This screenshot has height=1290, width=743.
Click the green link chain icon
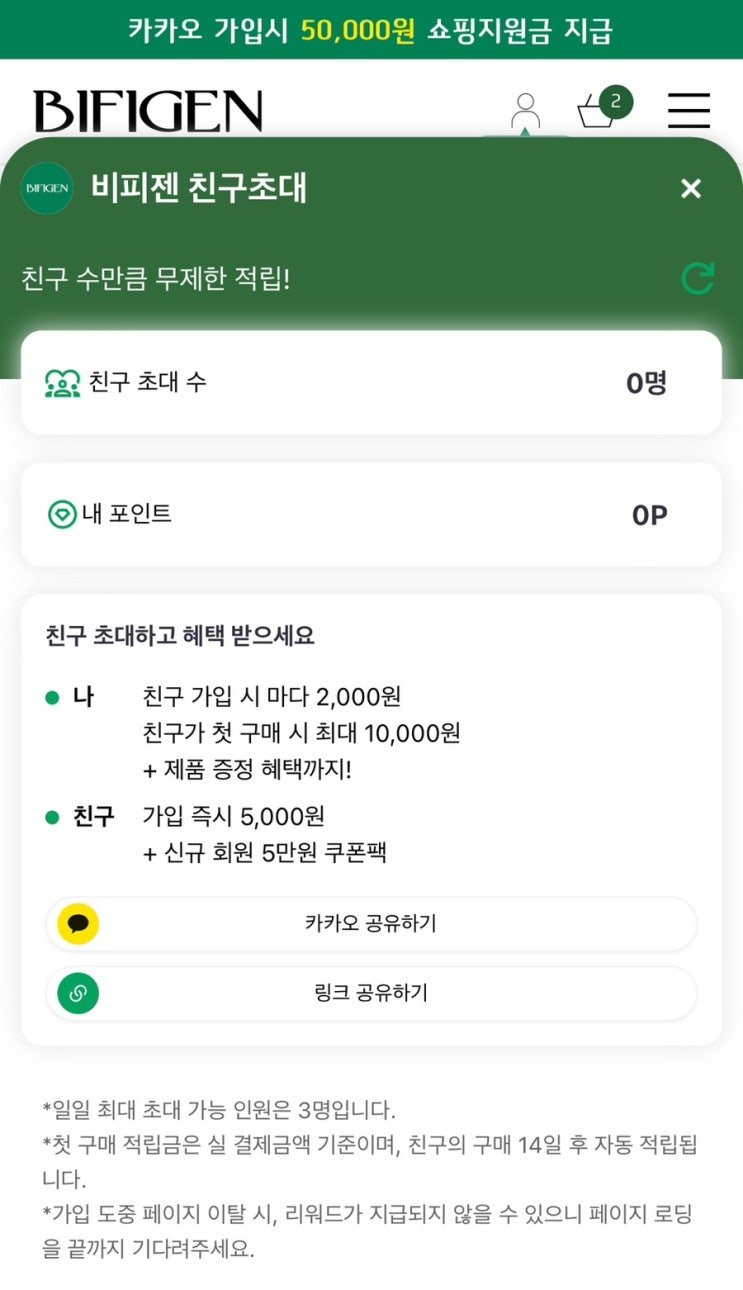[78, 993]
